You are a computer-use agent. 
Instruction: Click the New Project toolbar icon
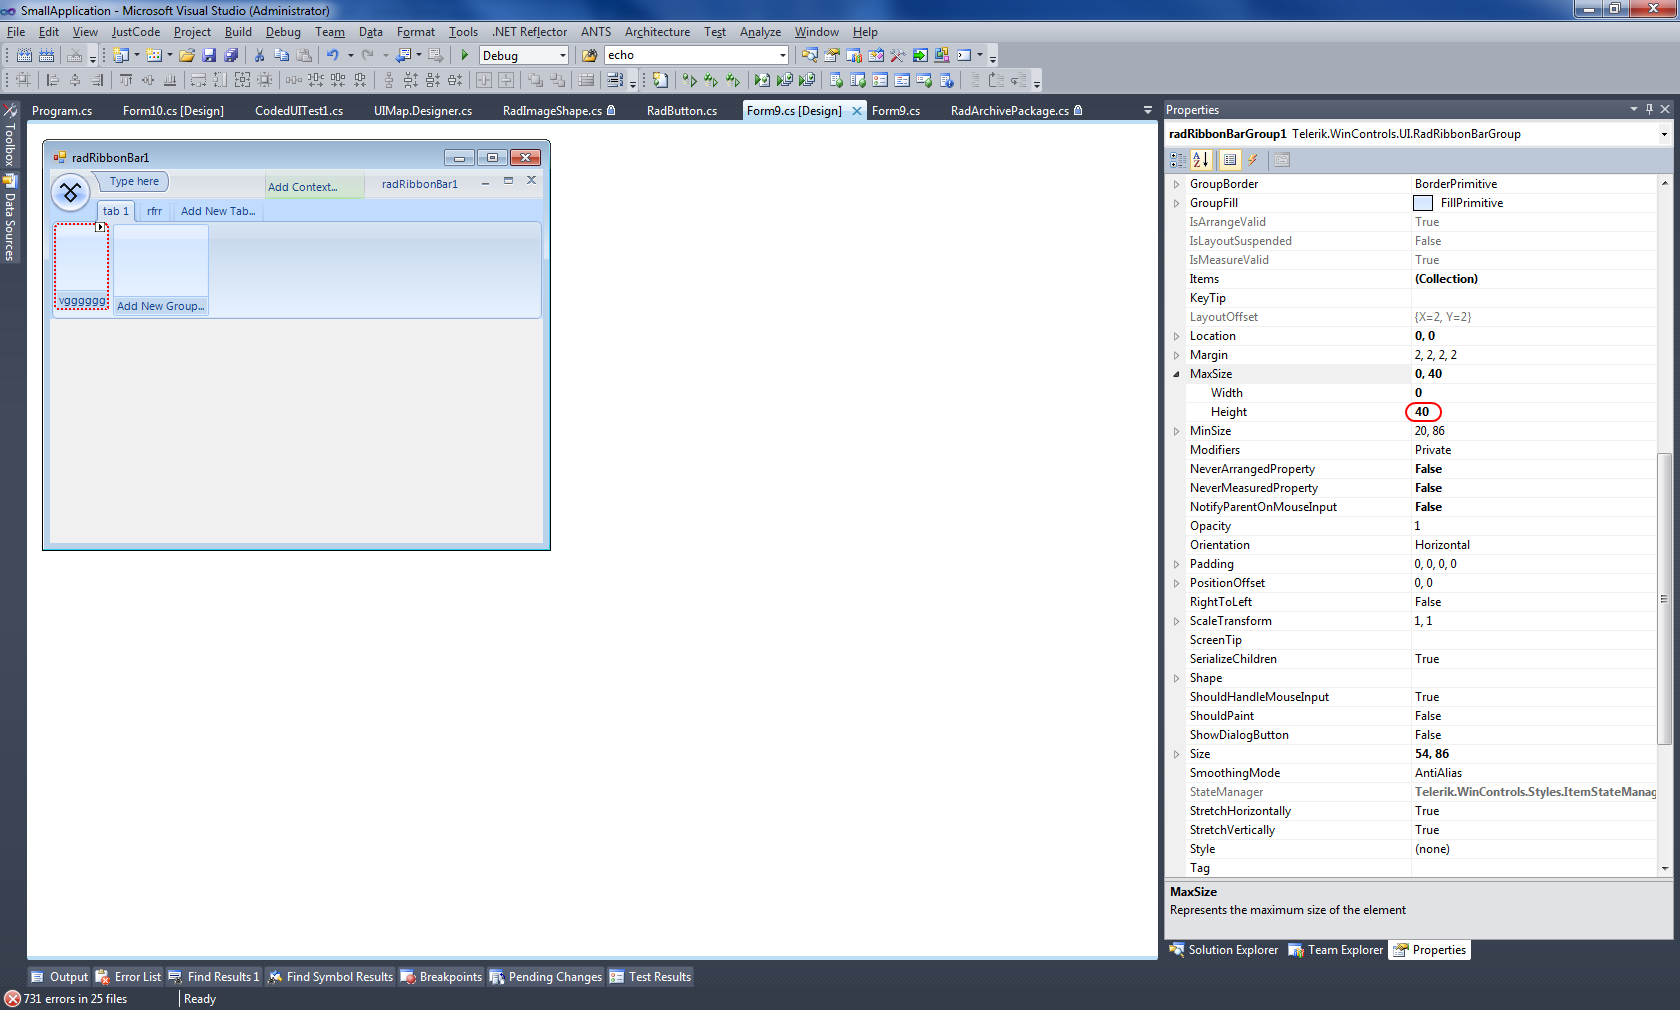121,56
